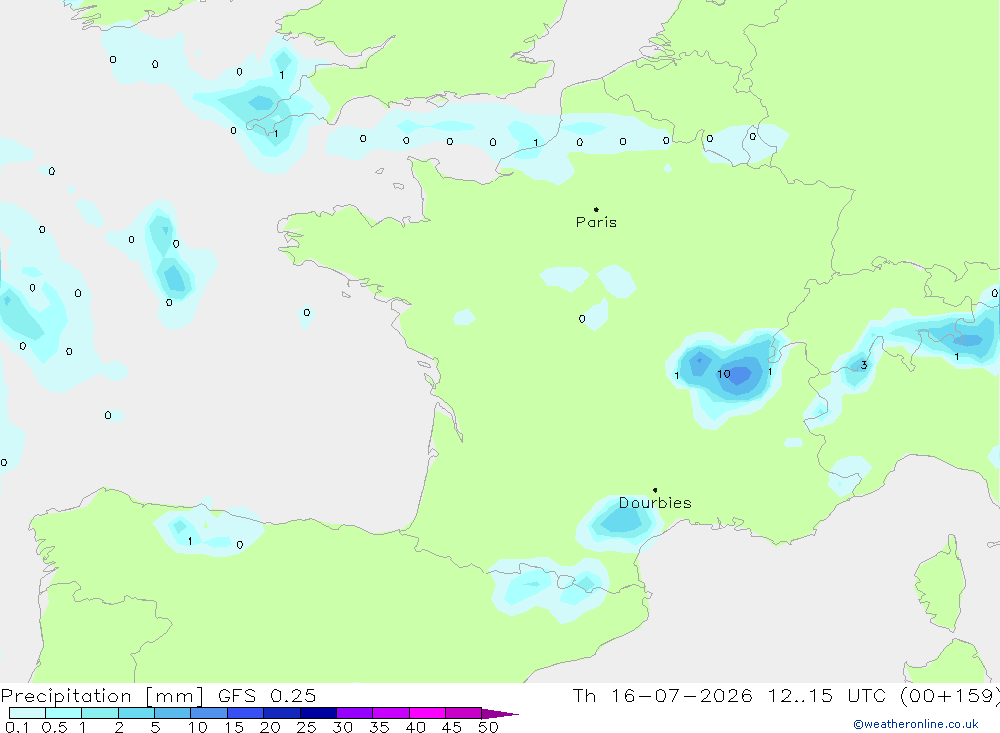Select the purple 30 mm legend swatch
The height and width of the screenshot is (733, 1000).
click(x=355, y=713)
